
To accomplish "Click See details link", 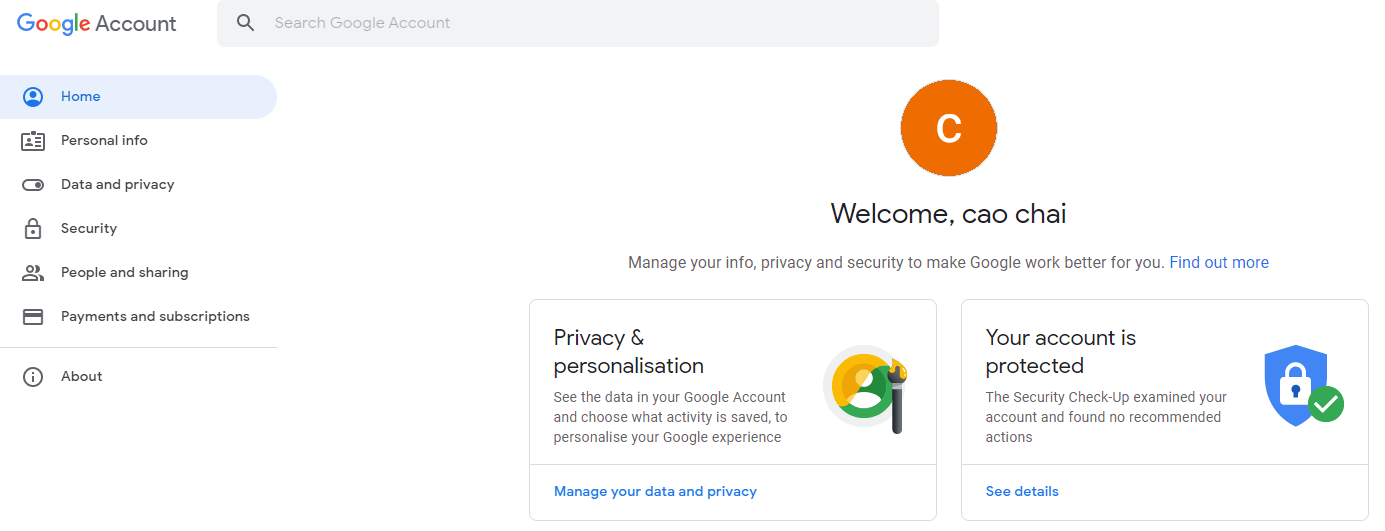I will (1022, 492).
